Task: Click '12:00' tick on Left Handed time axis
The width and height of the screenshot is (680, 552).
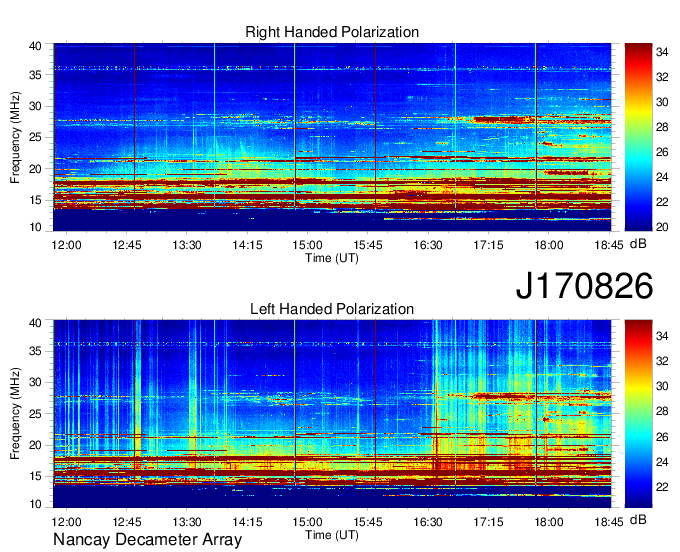Action: tap(66, 522)
